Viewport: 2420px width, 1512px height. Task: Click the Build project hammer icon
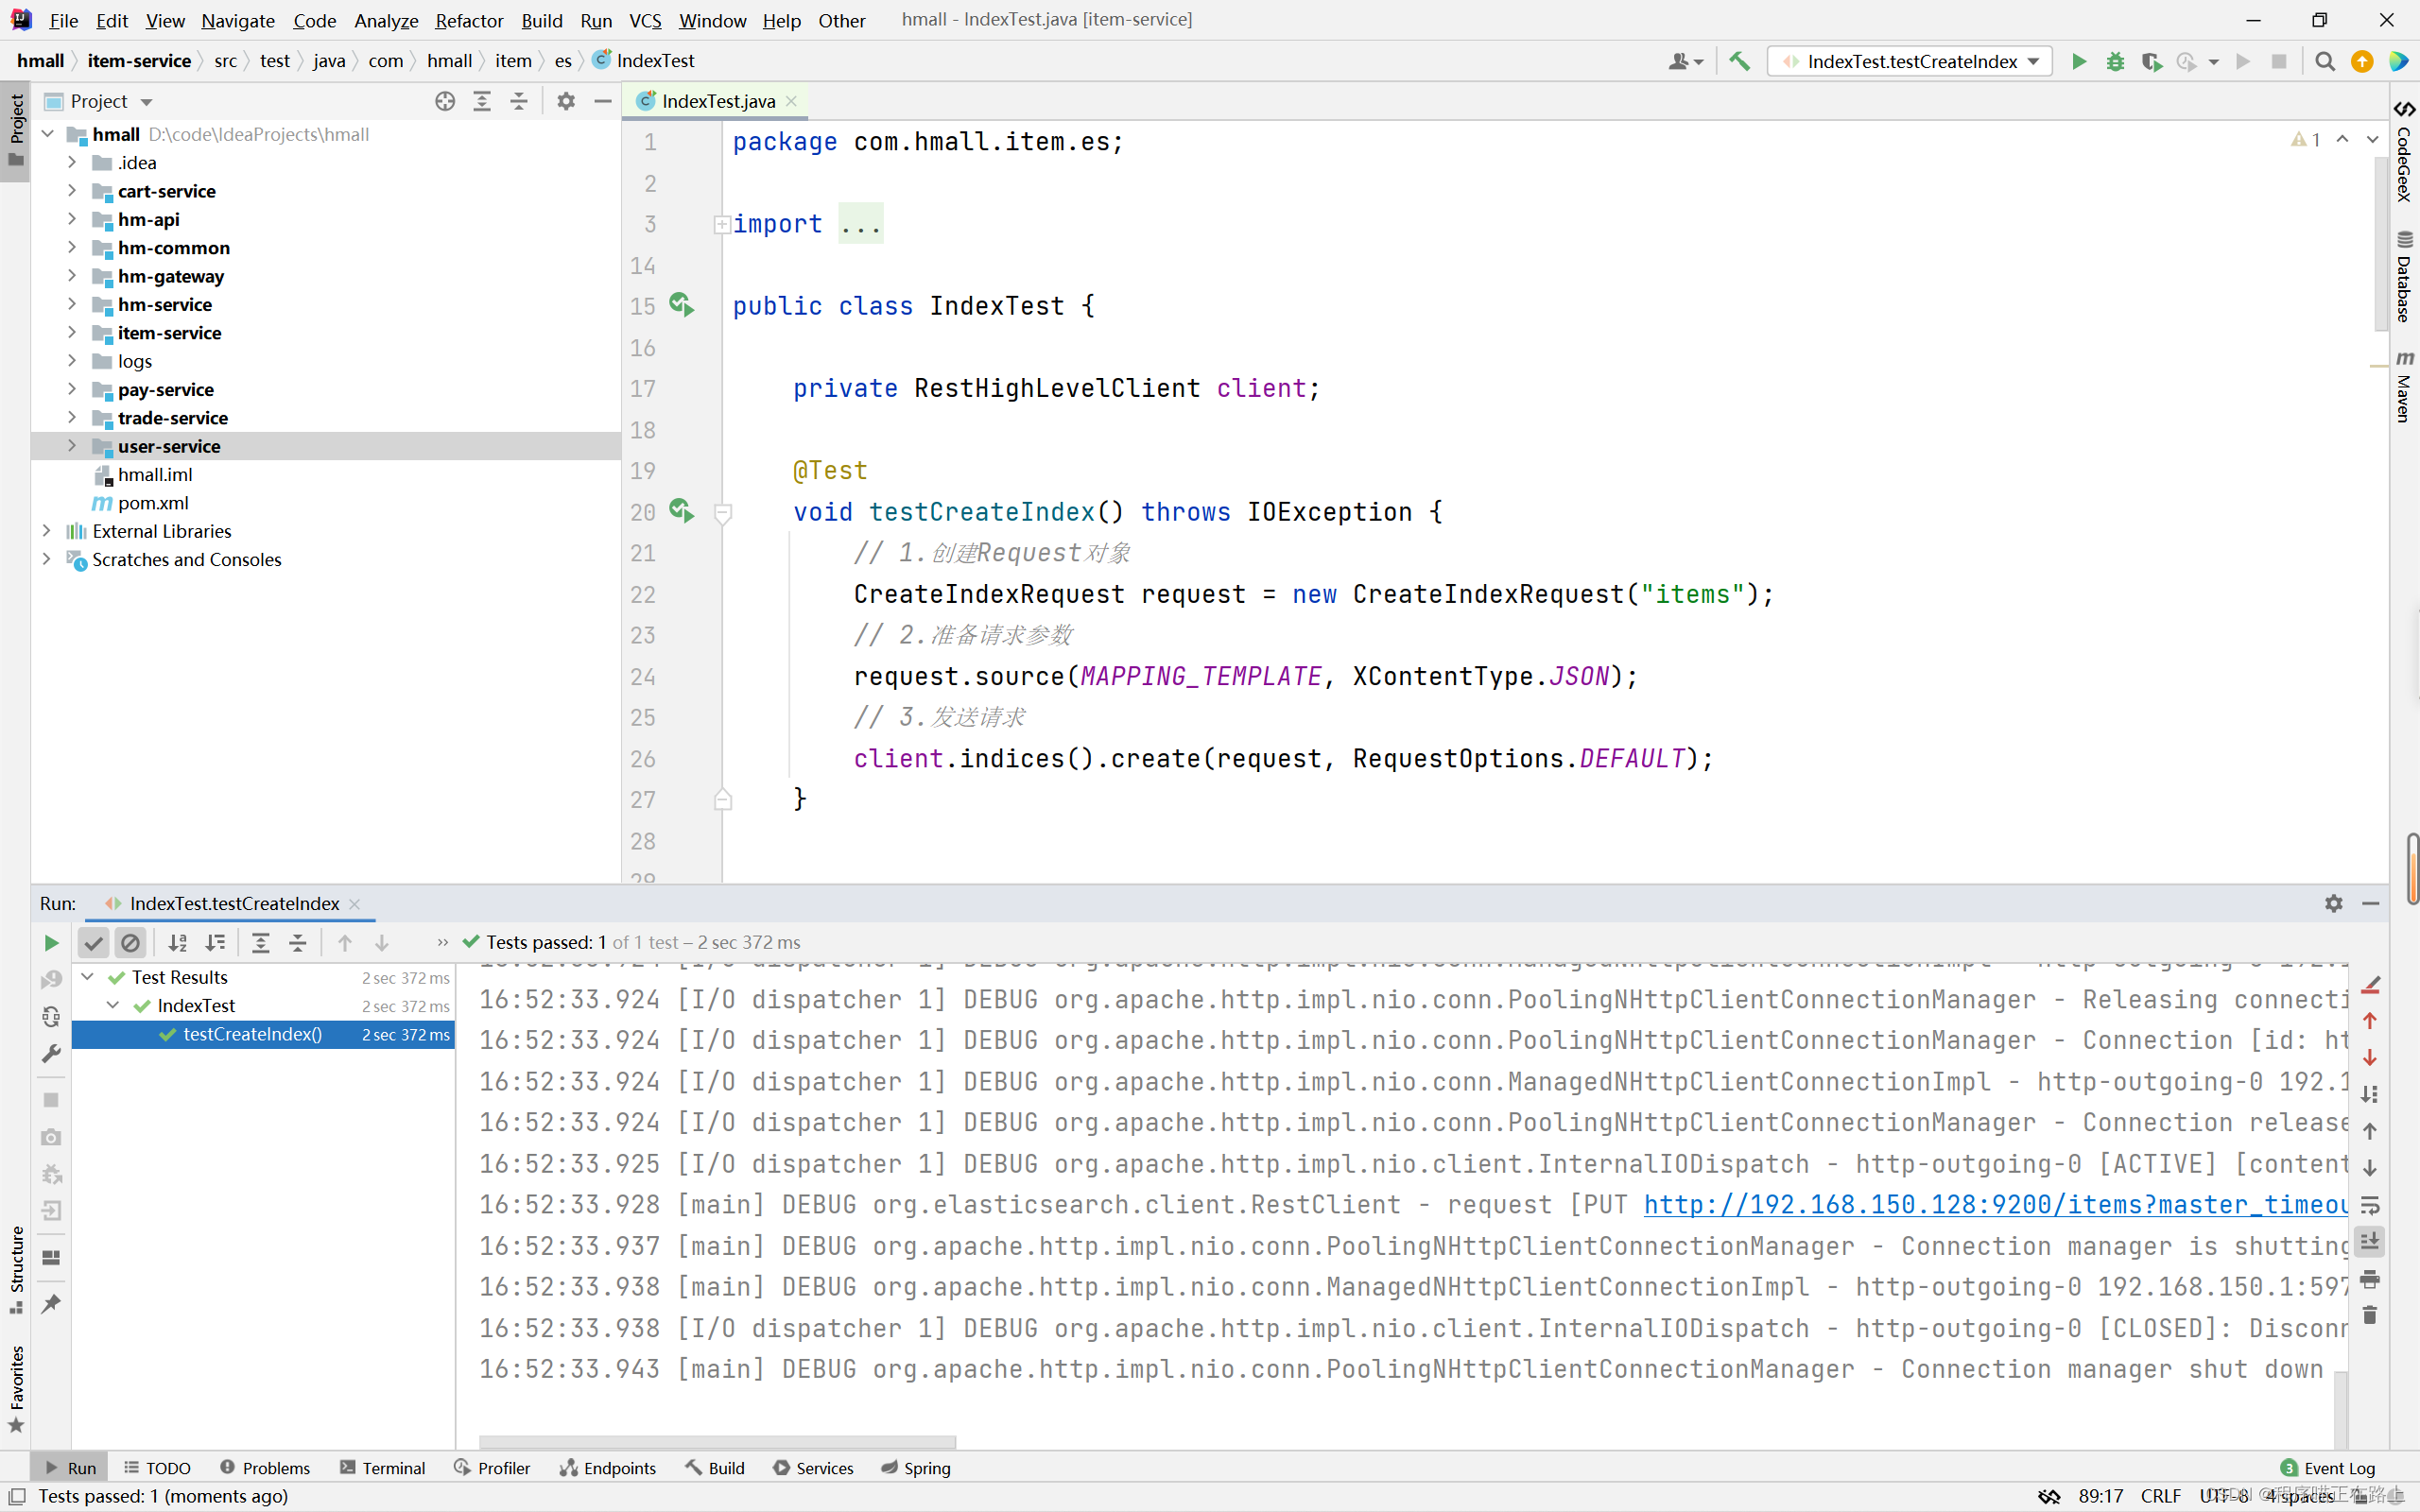tap(1739, 61)
